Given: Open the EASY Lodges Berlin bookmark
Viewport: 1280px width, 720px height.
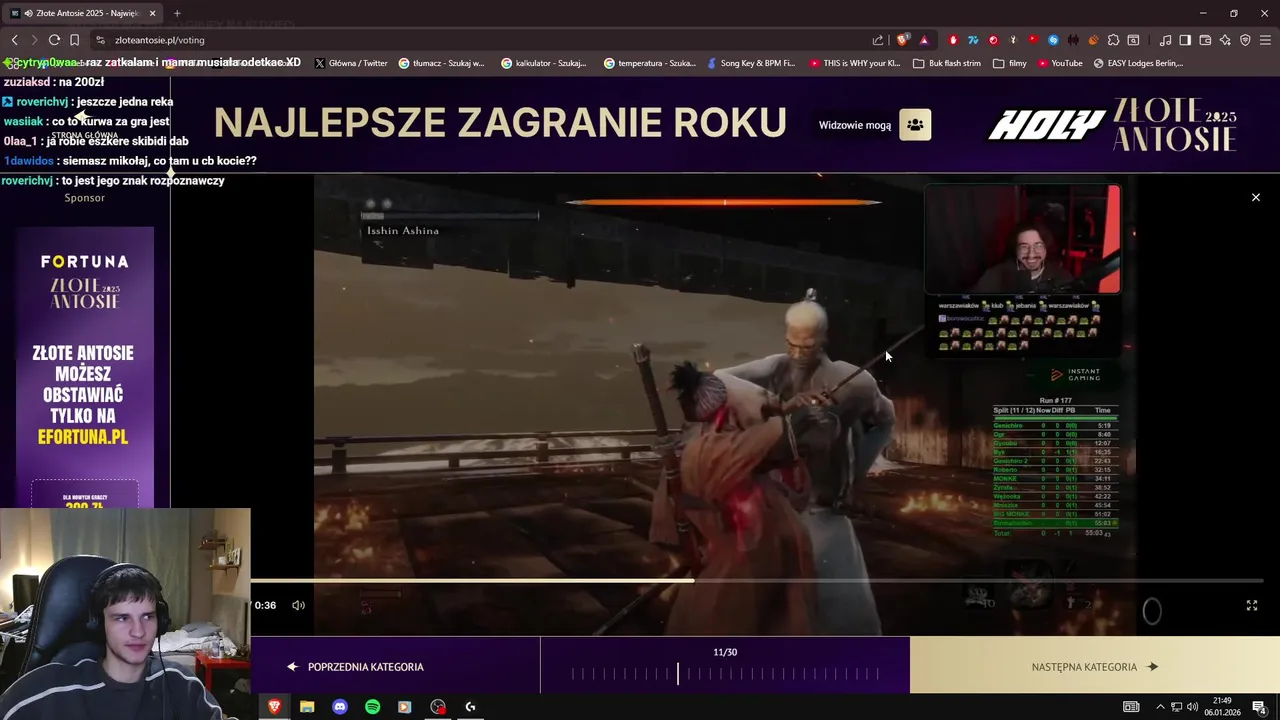Looking at the screenshot, I should [x=1138, y=63].
